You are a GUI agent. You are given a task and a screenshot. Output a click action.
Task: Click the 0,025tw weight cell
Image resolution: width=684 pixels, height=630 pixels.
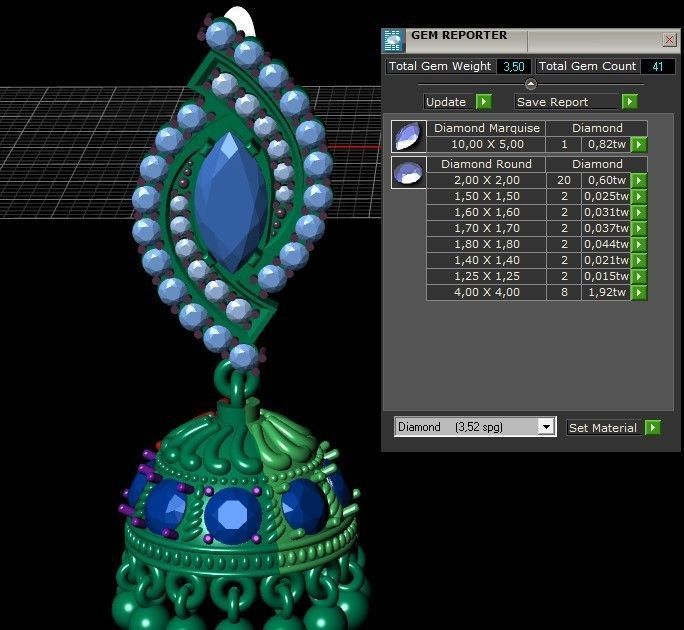tap(606, 196)
